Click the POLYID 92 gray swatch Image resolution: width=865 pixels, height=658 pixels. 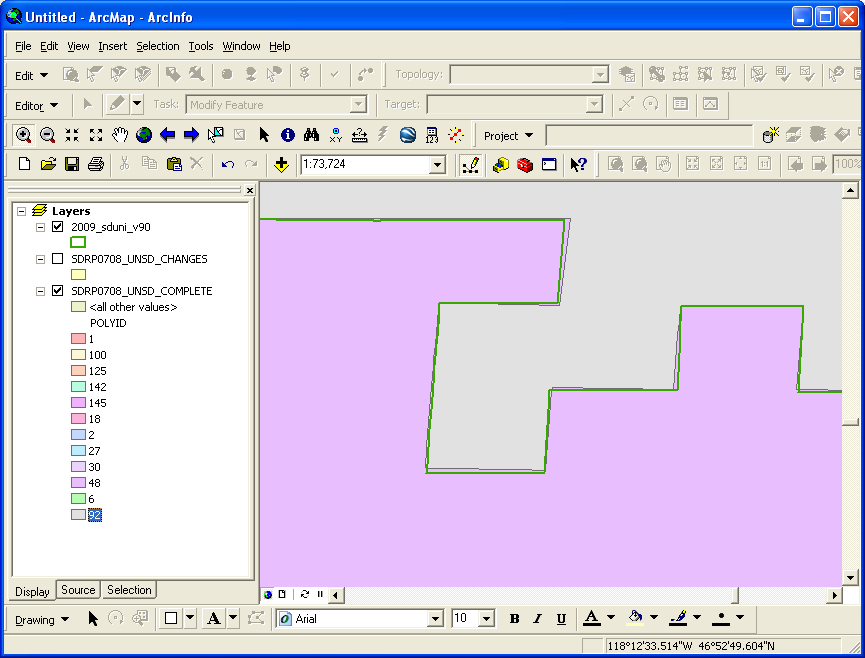tap(78, 515)
